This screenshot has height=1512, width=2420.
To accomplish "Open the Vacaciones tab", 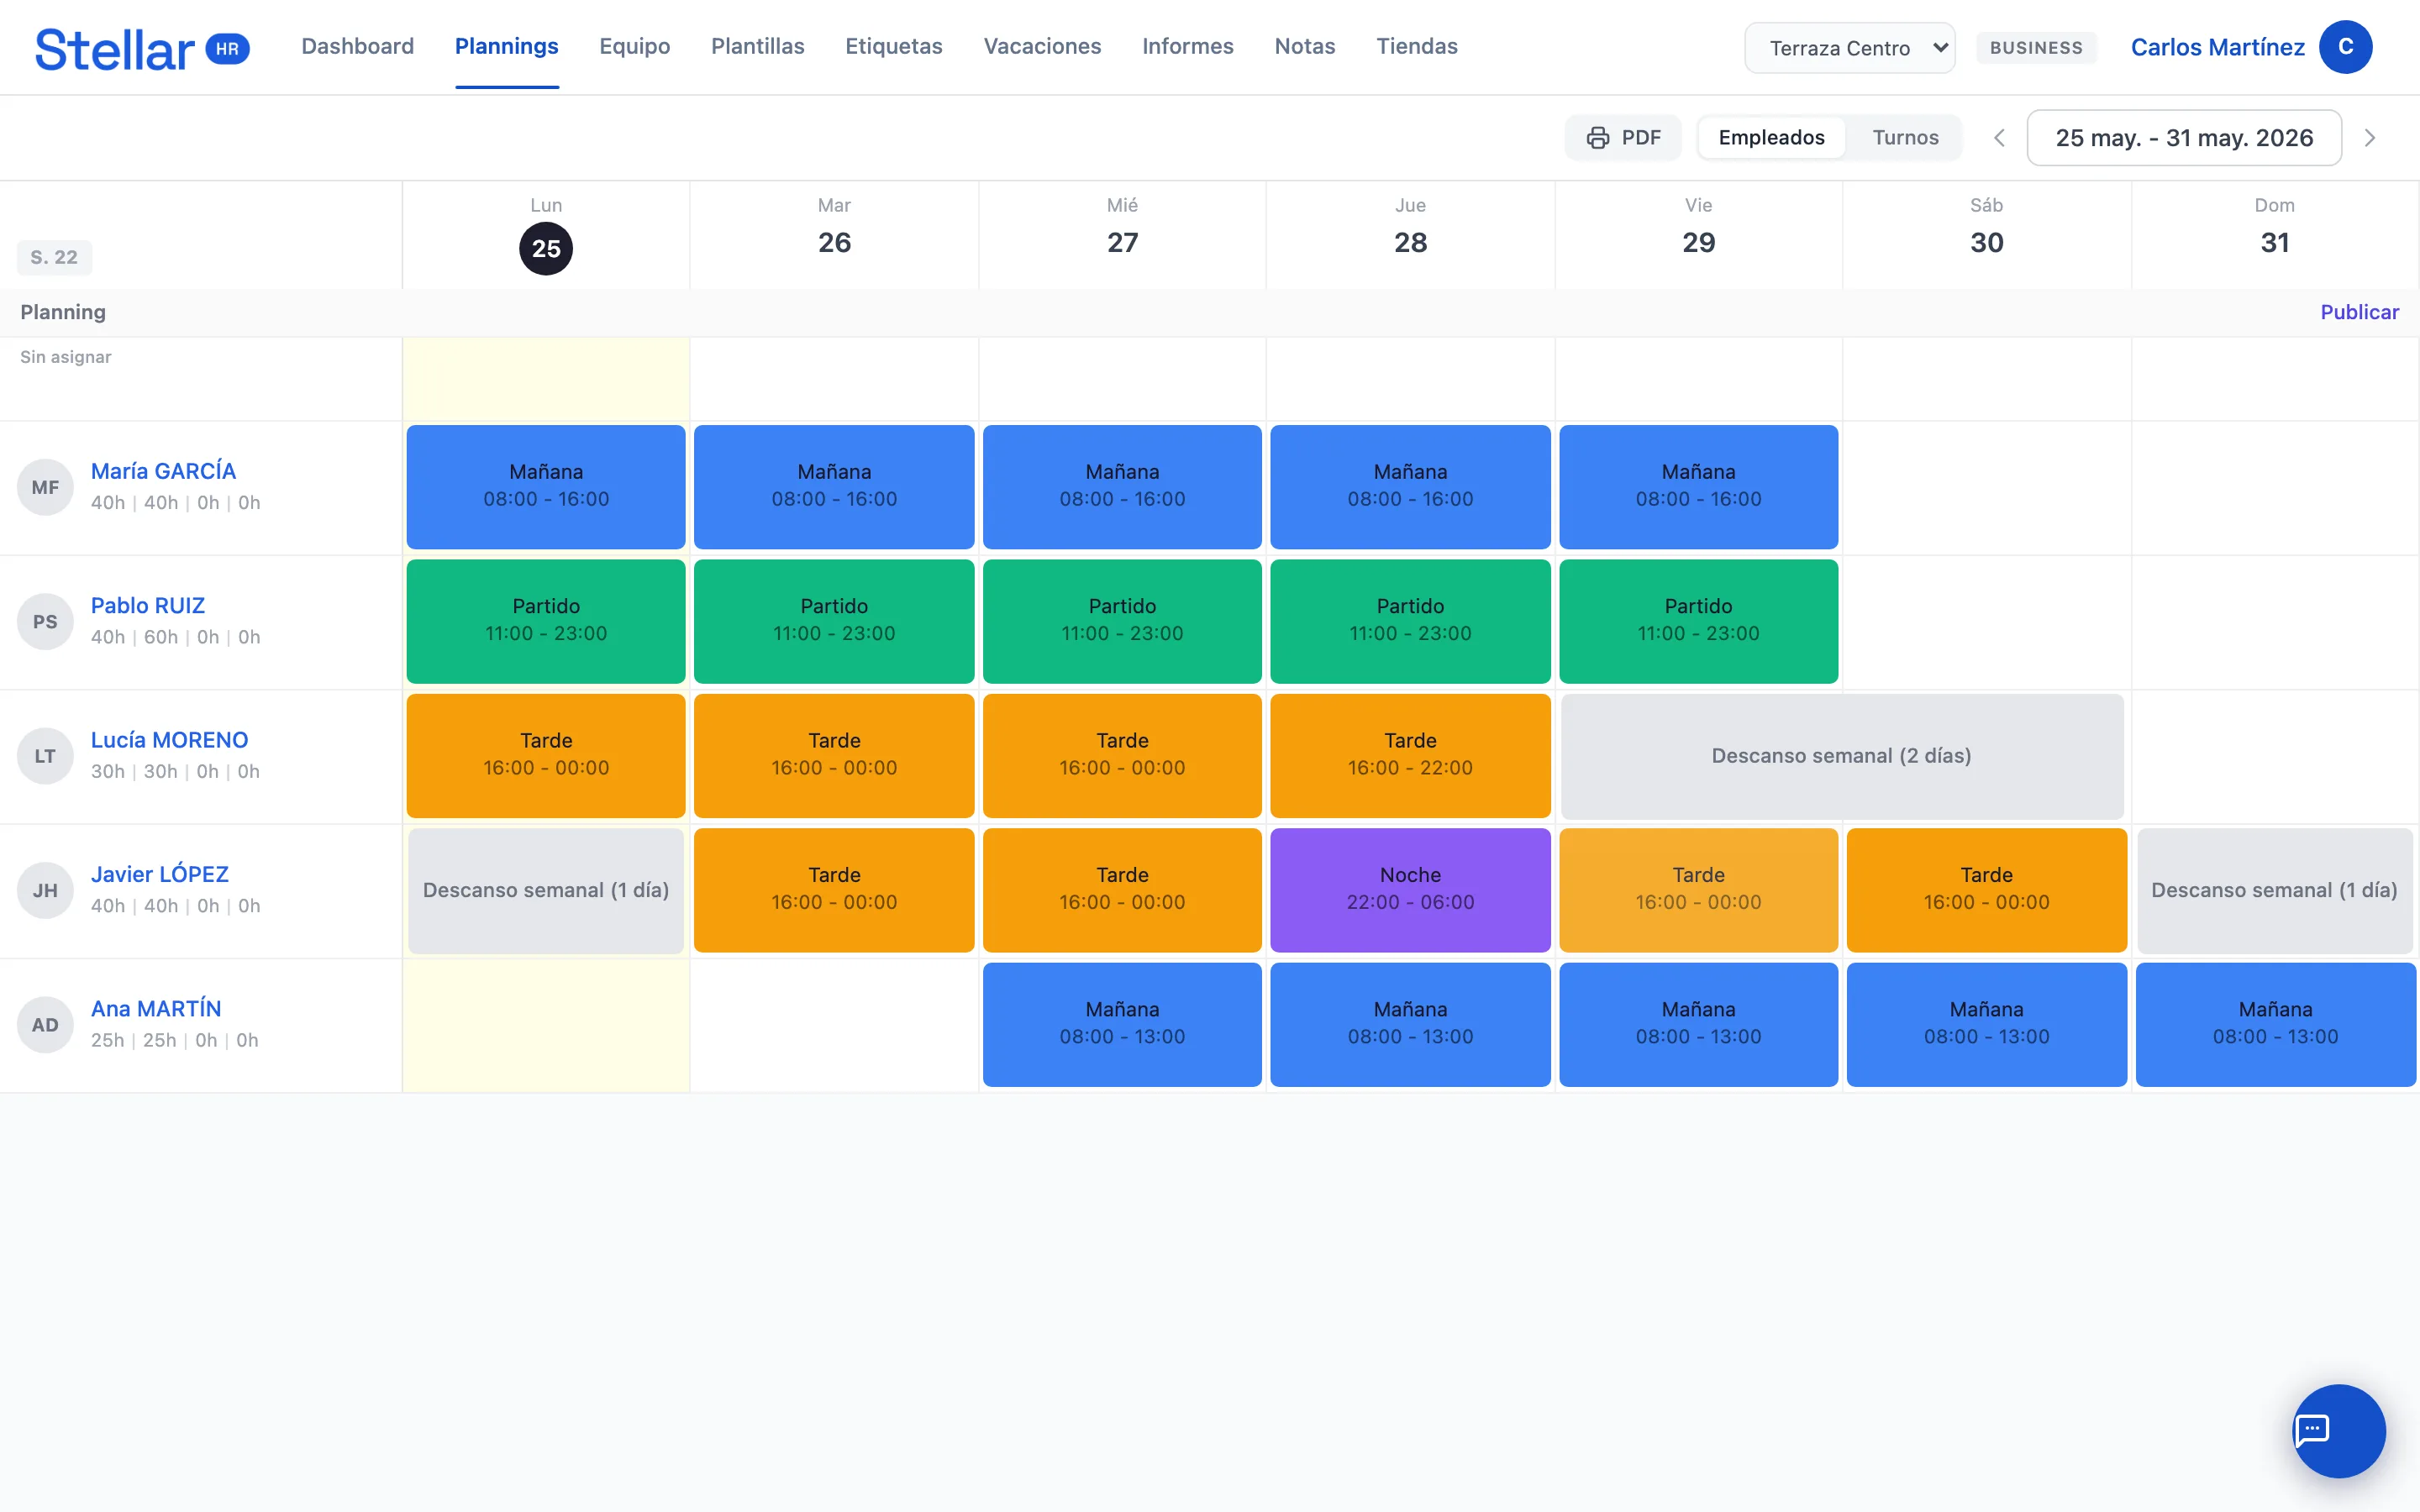I will (x=1042, y=46).
